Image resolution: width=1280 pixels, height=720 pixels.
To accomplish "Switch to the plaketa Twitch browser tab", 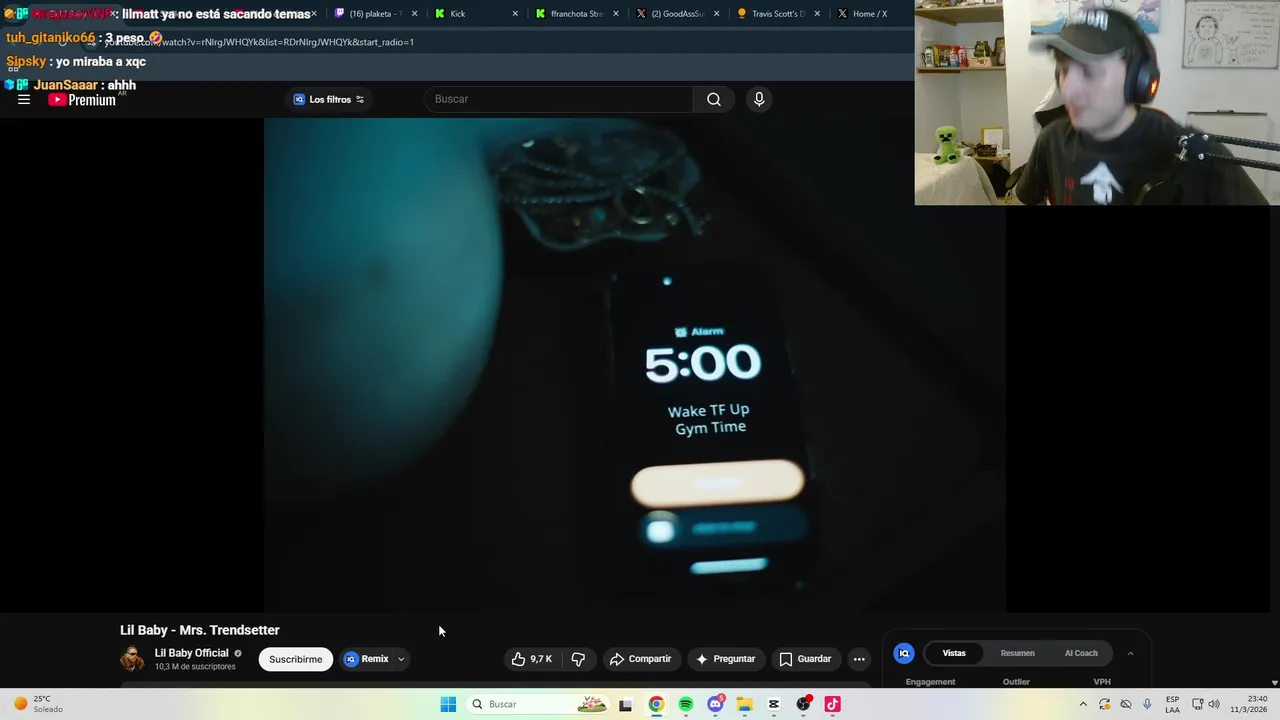I will pyautogui.click(x=374, y=14).
